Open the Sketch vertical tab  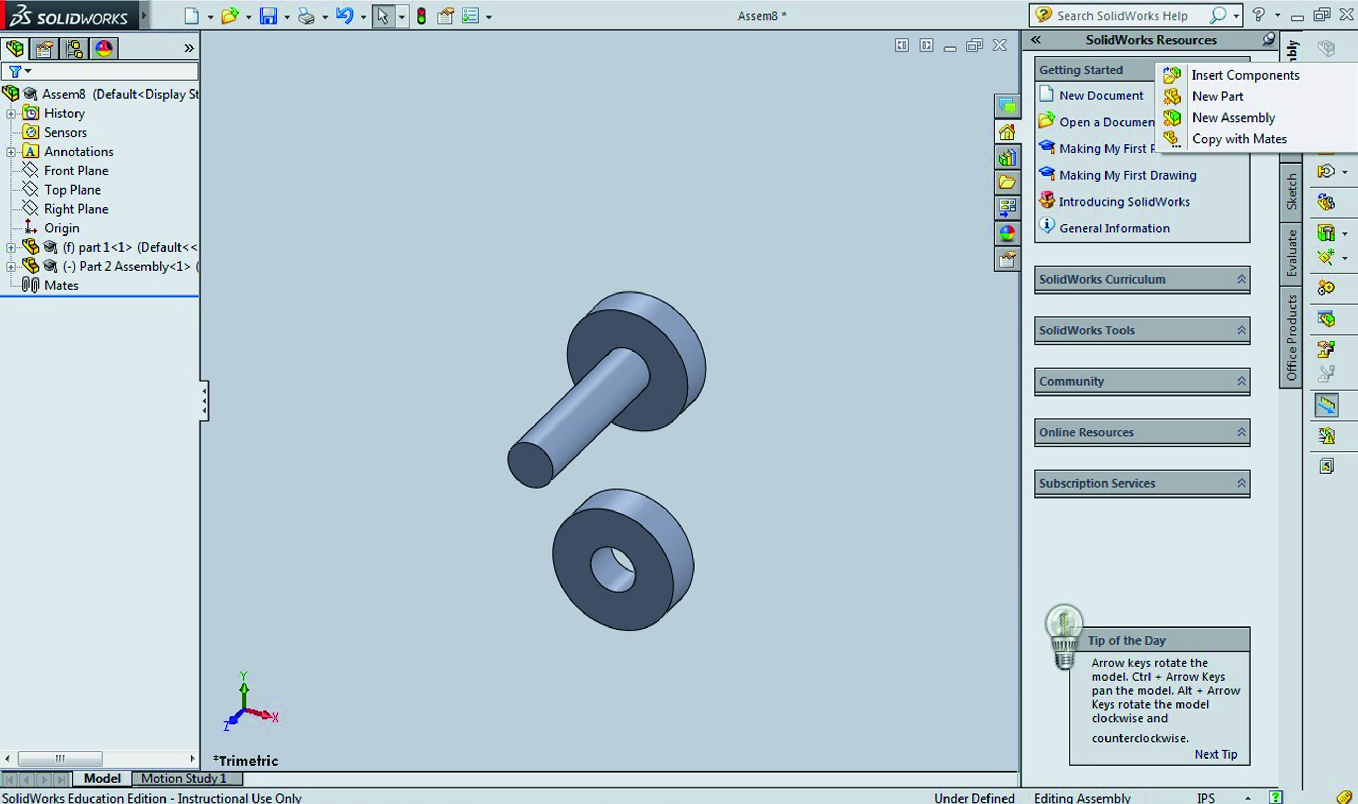1291,192
